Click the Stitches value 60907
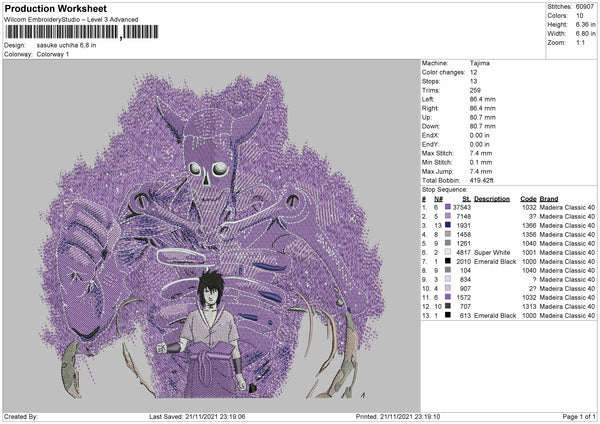Viewport: 600px width, 424px height. (x=585, y=7)
